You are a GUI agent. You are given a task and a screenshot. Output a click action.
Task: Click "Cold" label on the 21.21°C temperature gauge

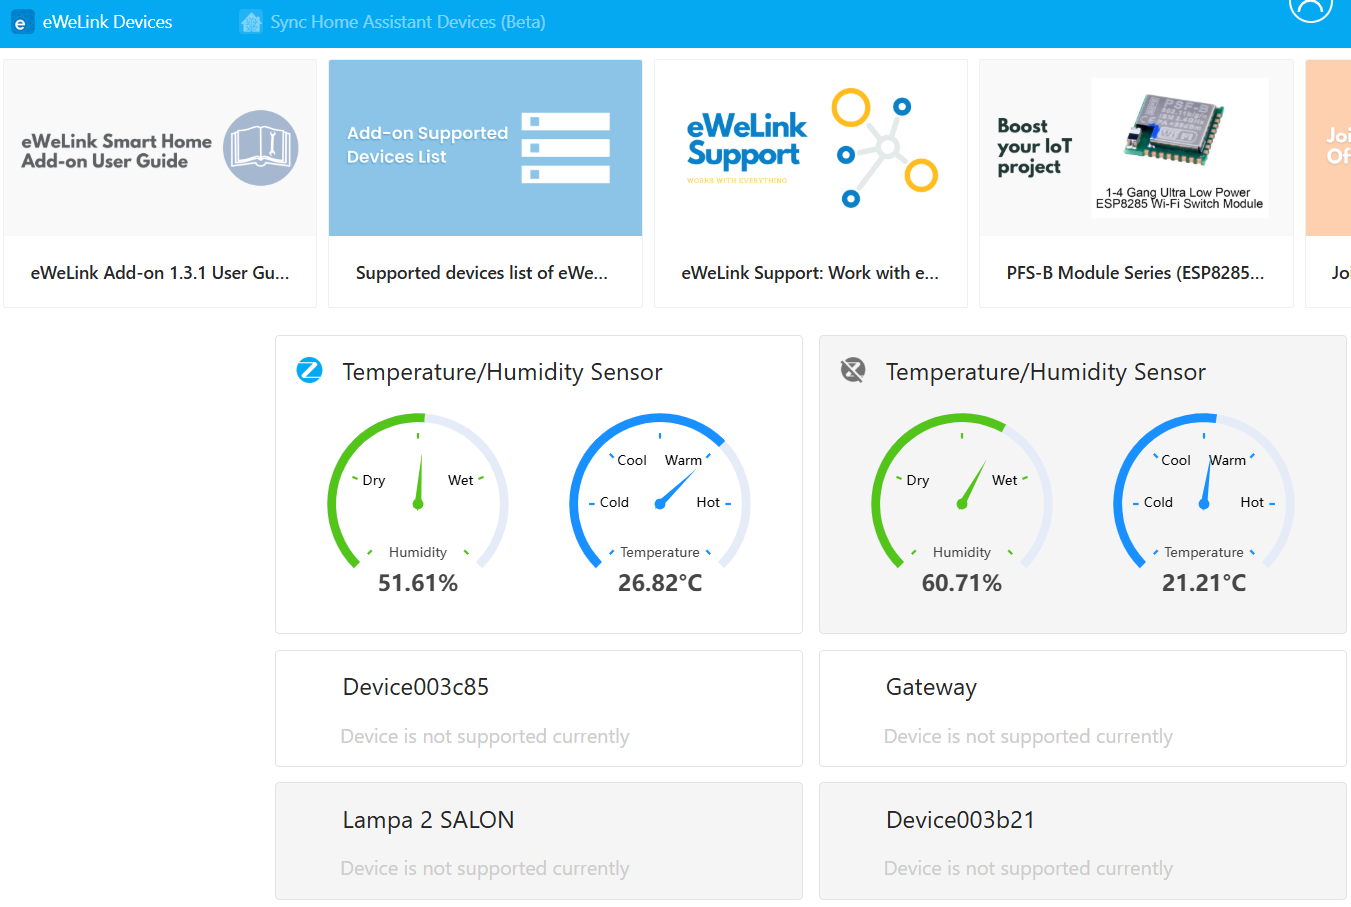tap(1158, 502)
